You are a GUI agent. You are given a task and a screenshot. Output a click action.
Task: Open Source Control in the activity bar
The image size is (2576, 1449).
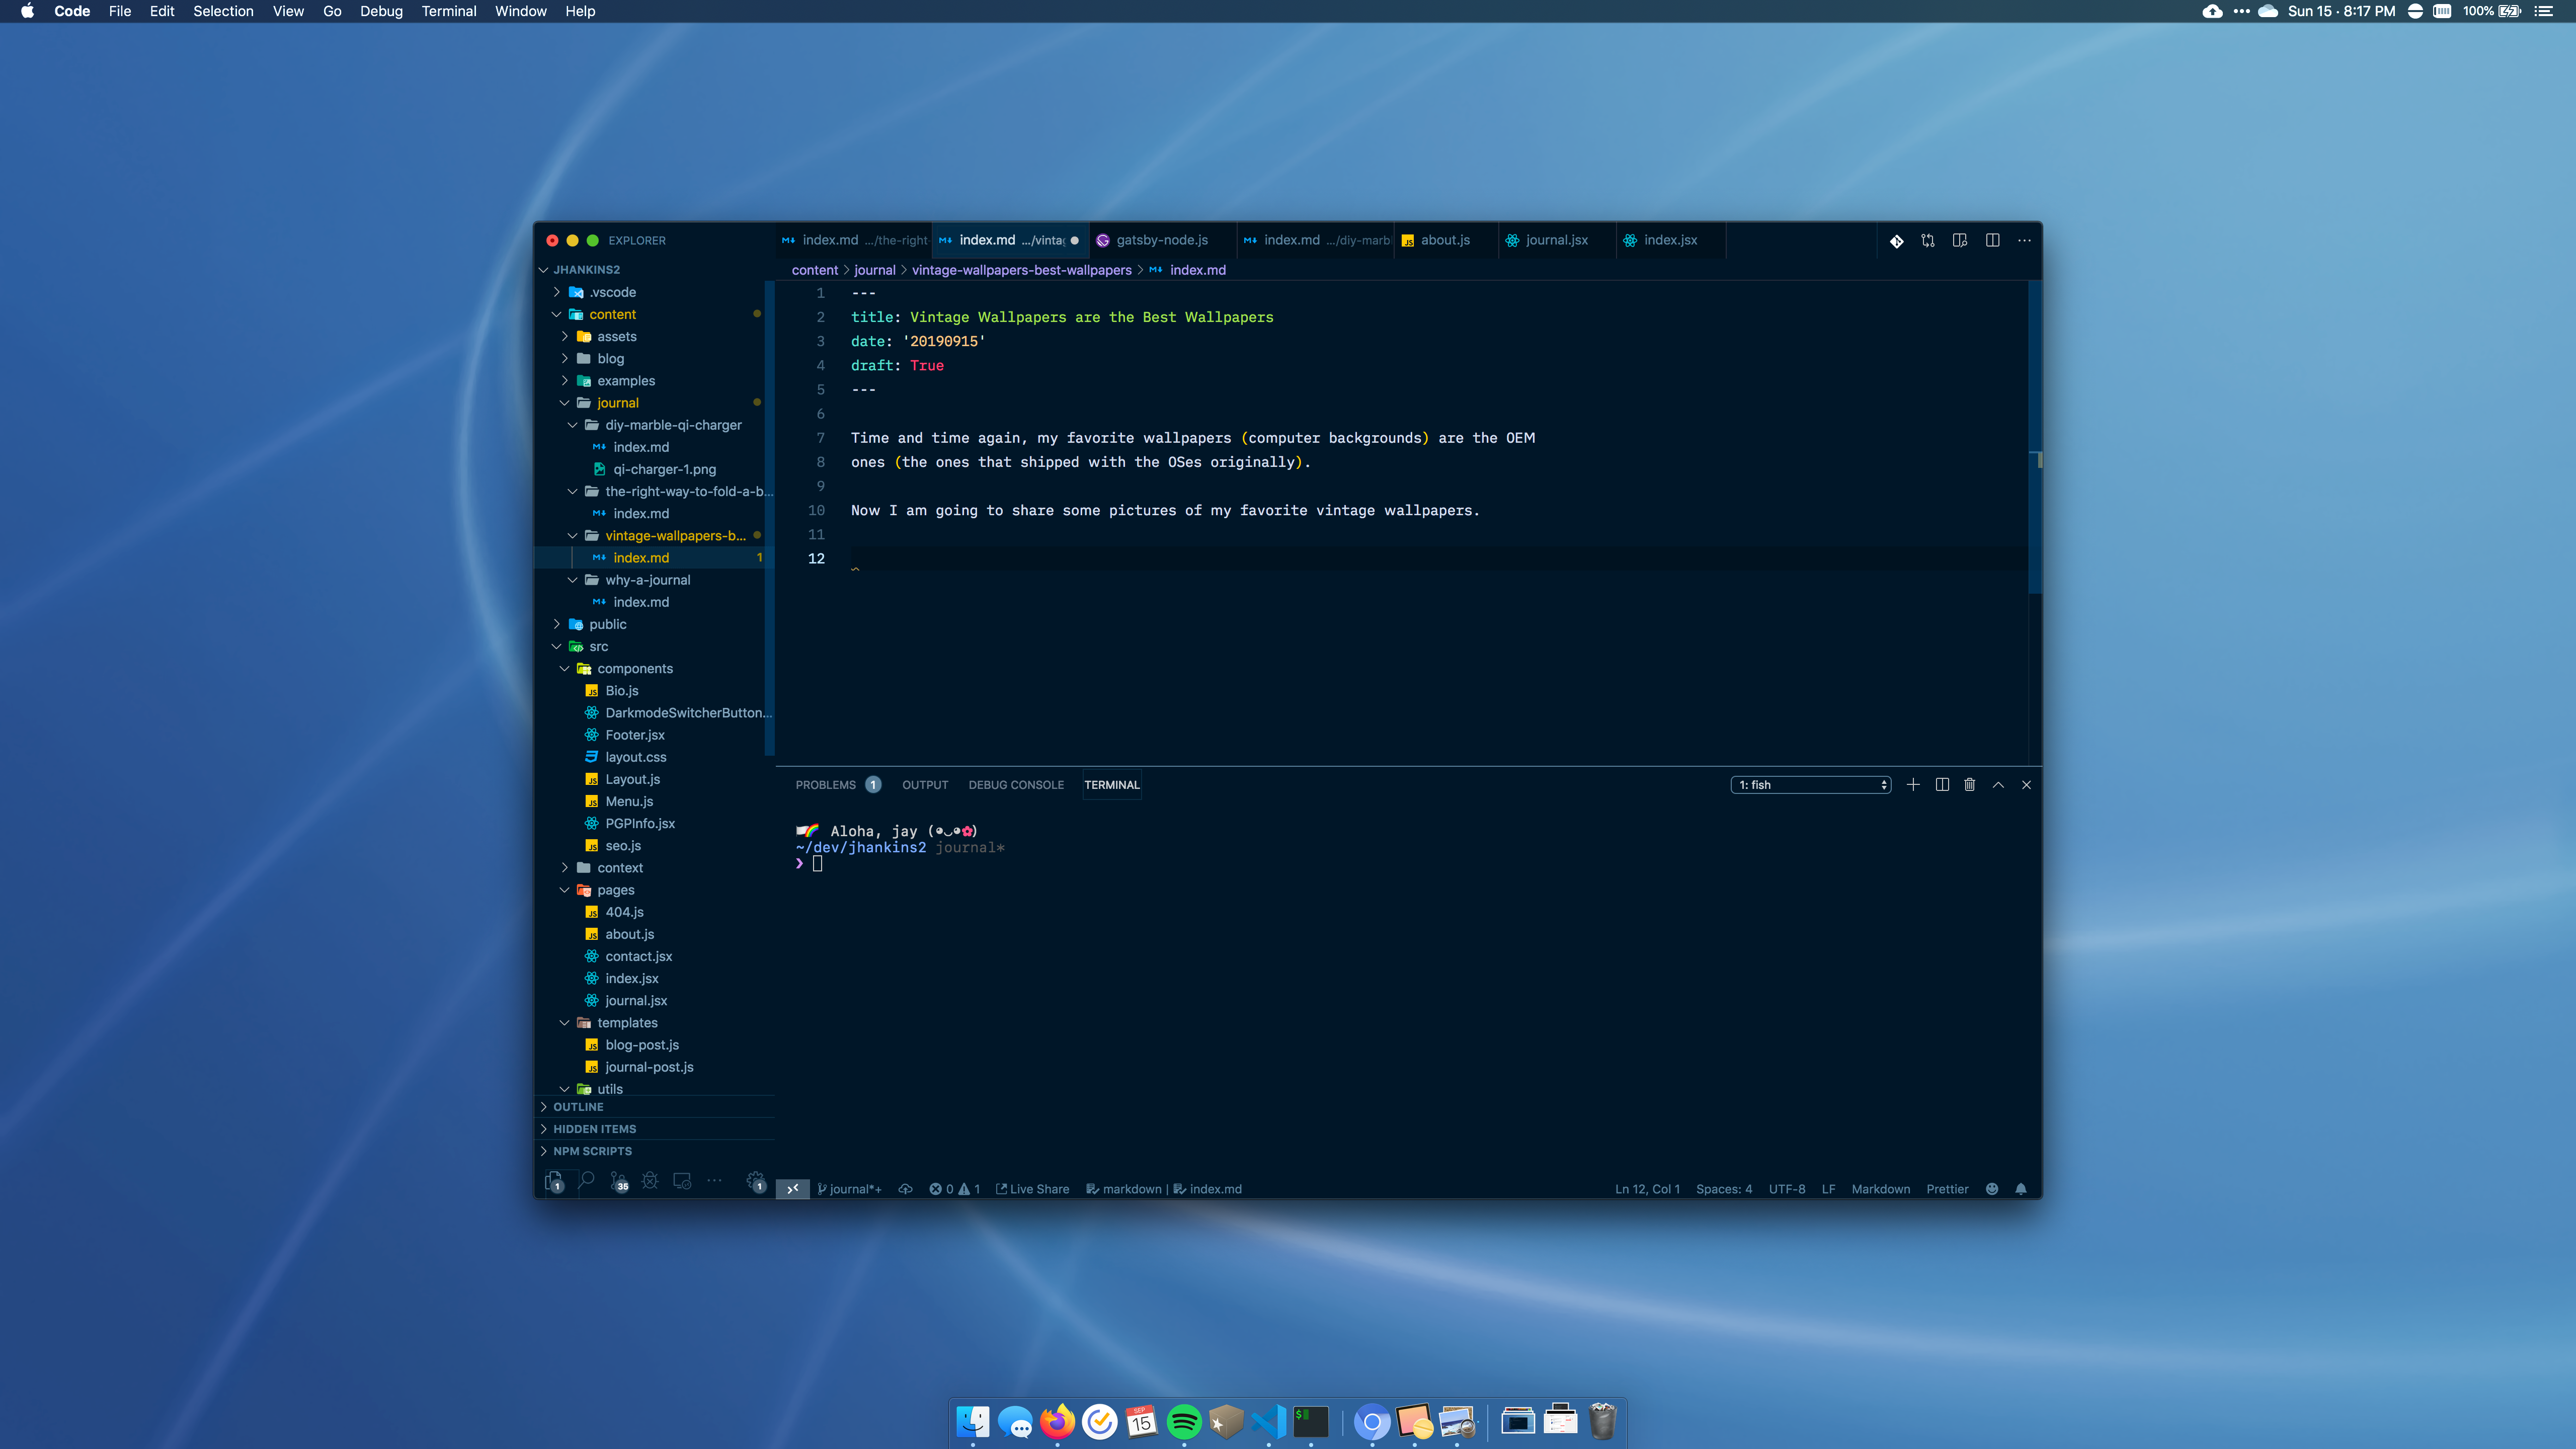pyautogui.click(x=620, y=1181)
